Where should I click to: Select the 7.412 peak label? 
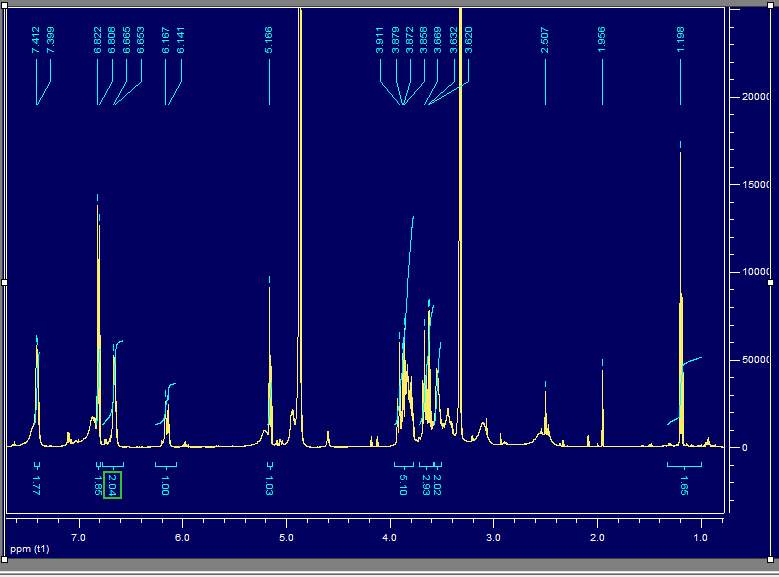36,41
